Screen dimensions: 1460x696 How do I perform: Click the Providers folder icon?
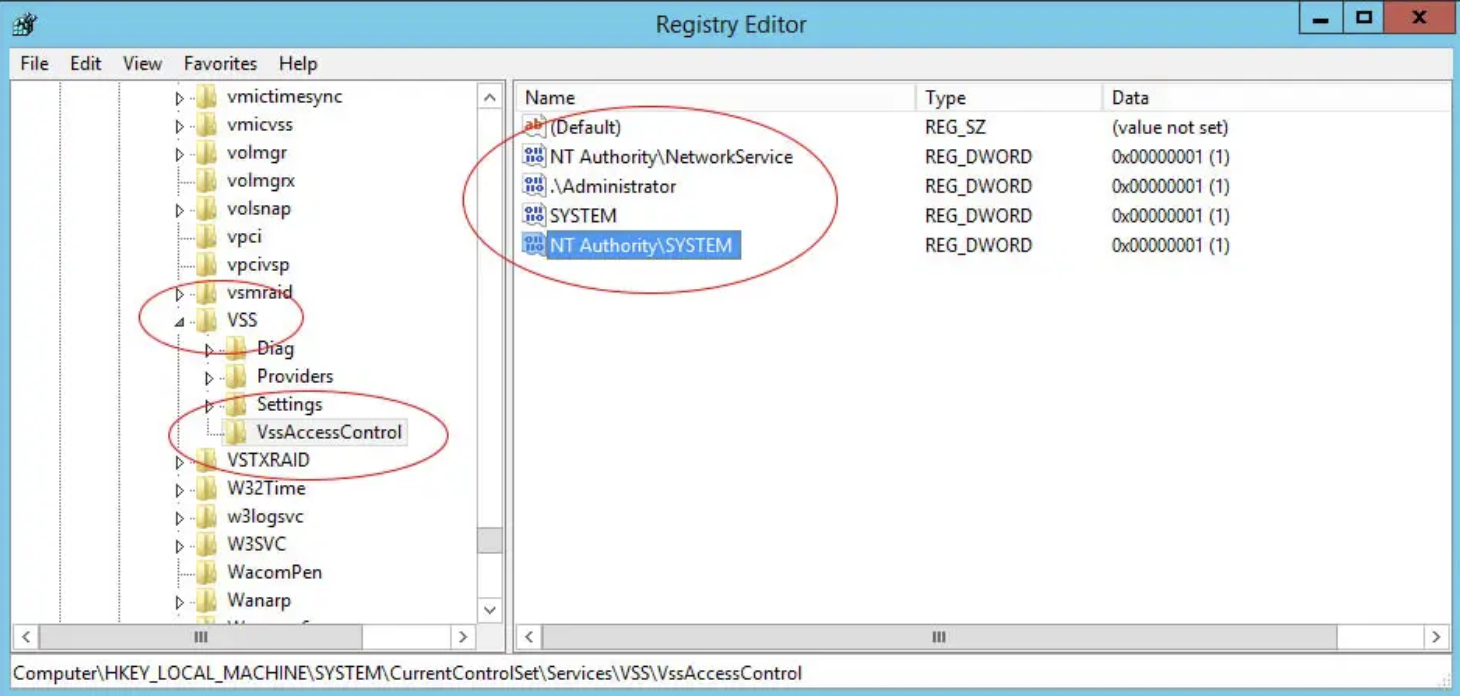[236, 376]
